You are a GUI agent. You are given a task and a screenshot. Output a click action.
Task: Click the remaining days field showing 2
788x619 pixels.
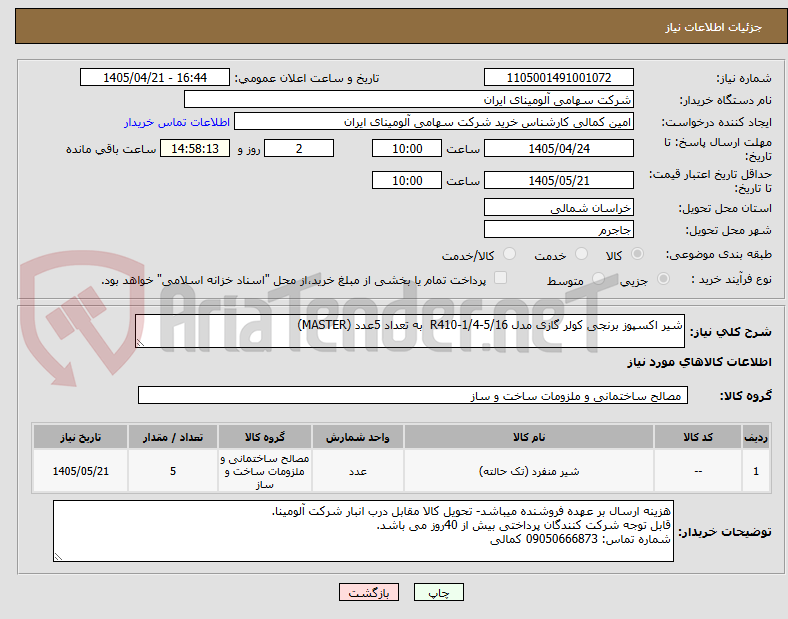299,148
